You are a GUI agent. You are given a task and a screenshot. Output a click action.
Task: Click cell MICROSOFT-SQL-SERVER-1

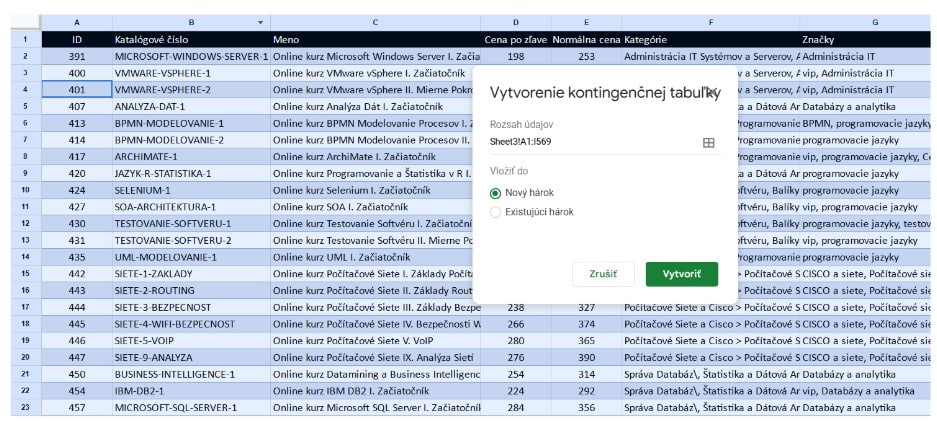[191, 408]
